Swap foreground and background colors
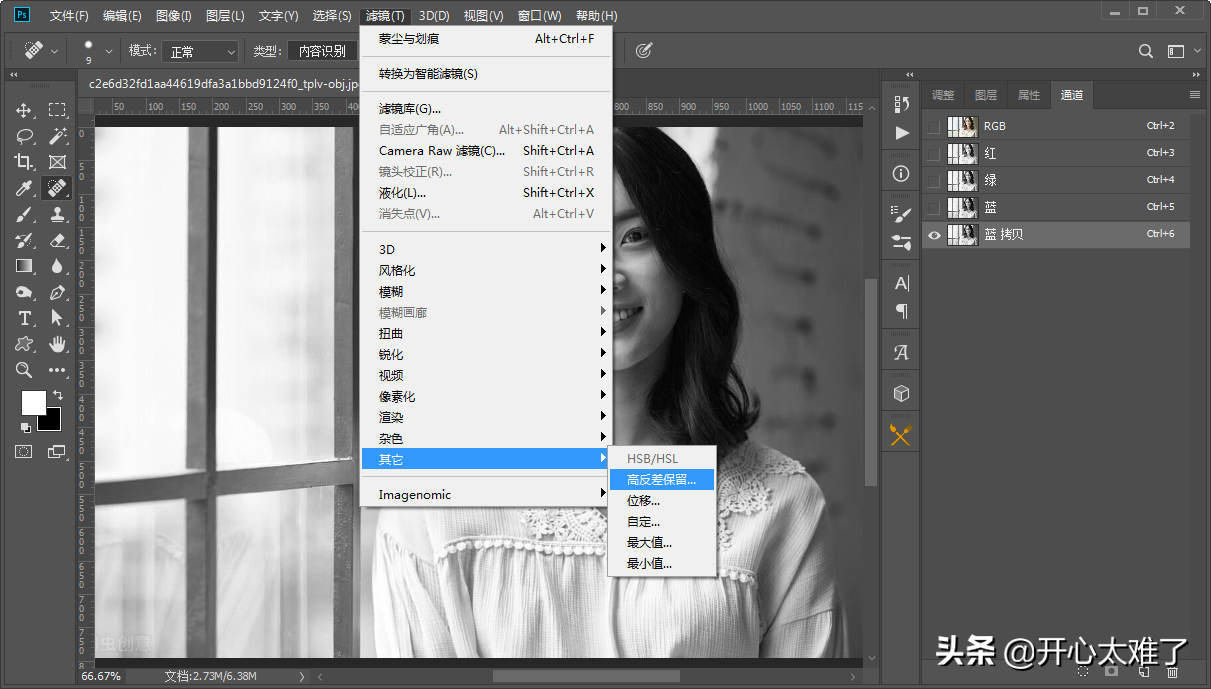 click(56, 394)
